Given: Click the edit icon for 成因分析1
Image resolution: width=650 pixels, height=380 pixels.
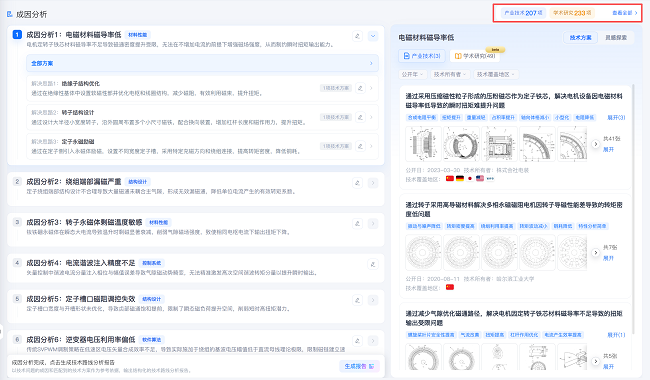Looking at the screenshot, I should [357, 36].
